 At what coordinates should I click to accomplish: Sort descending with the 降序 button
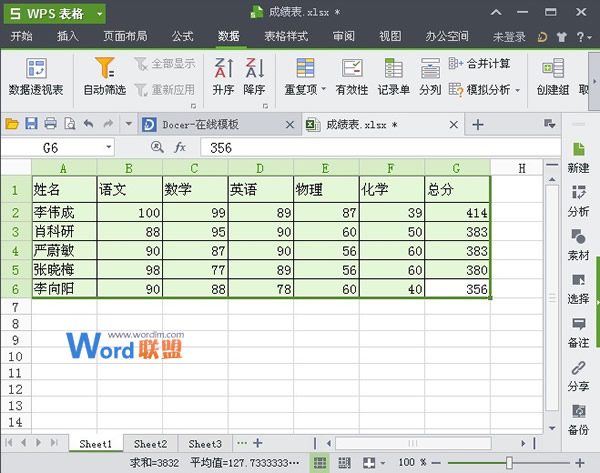coord(254,76)
